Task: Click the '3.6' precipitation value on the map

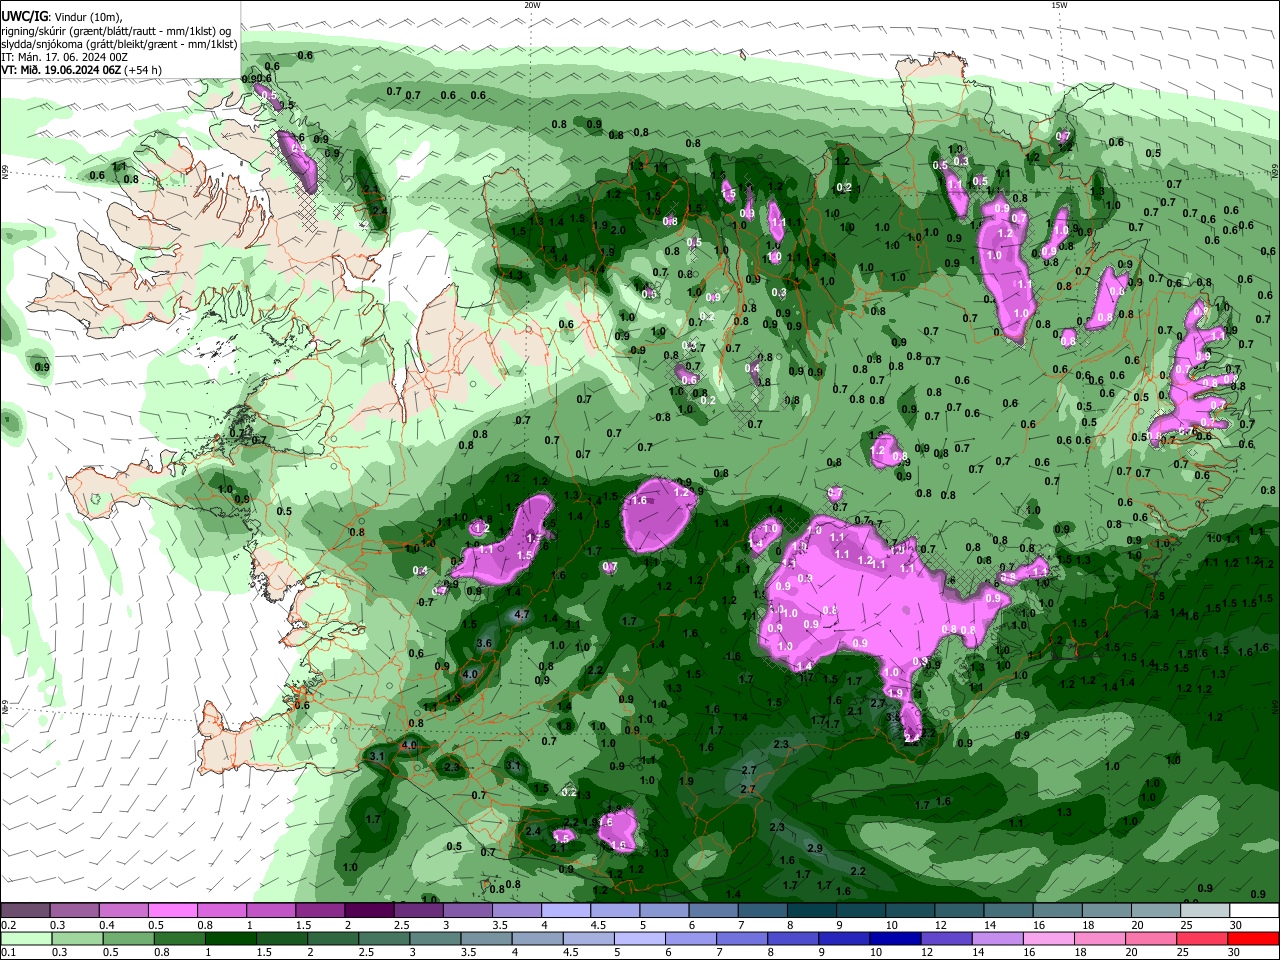Action: point(485,643)
